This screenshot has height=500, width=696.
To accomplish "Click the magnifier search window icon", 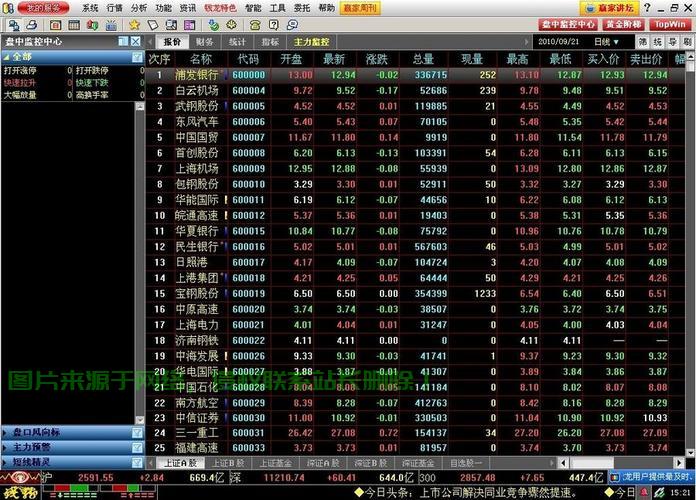I will tap(171, 25).
